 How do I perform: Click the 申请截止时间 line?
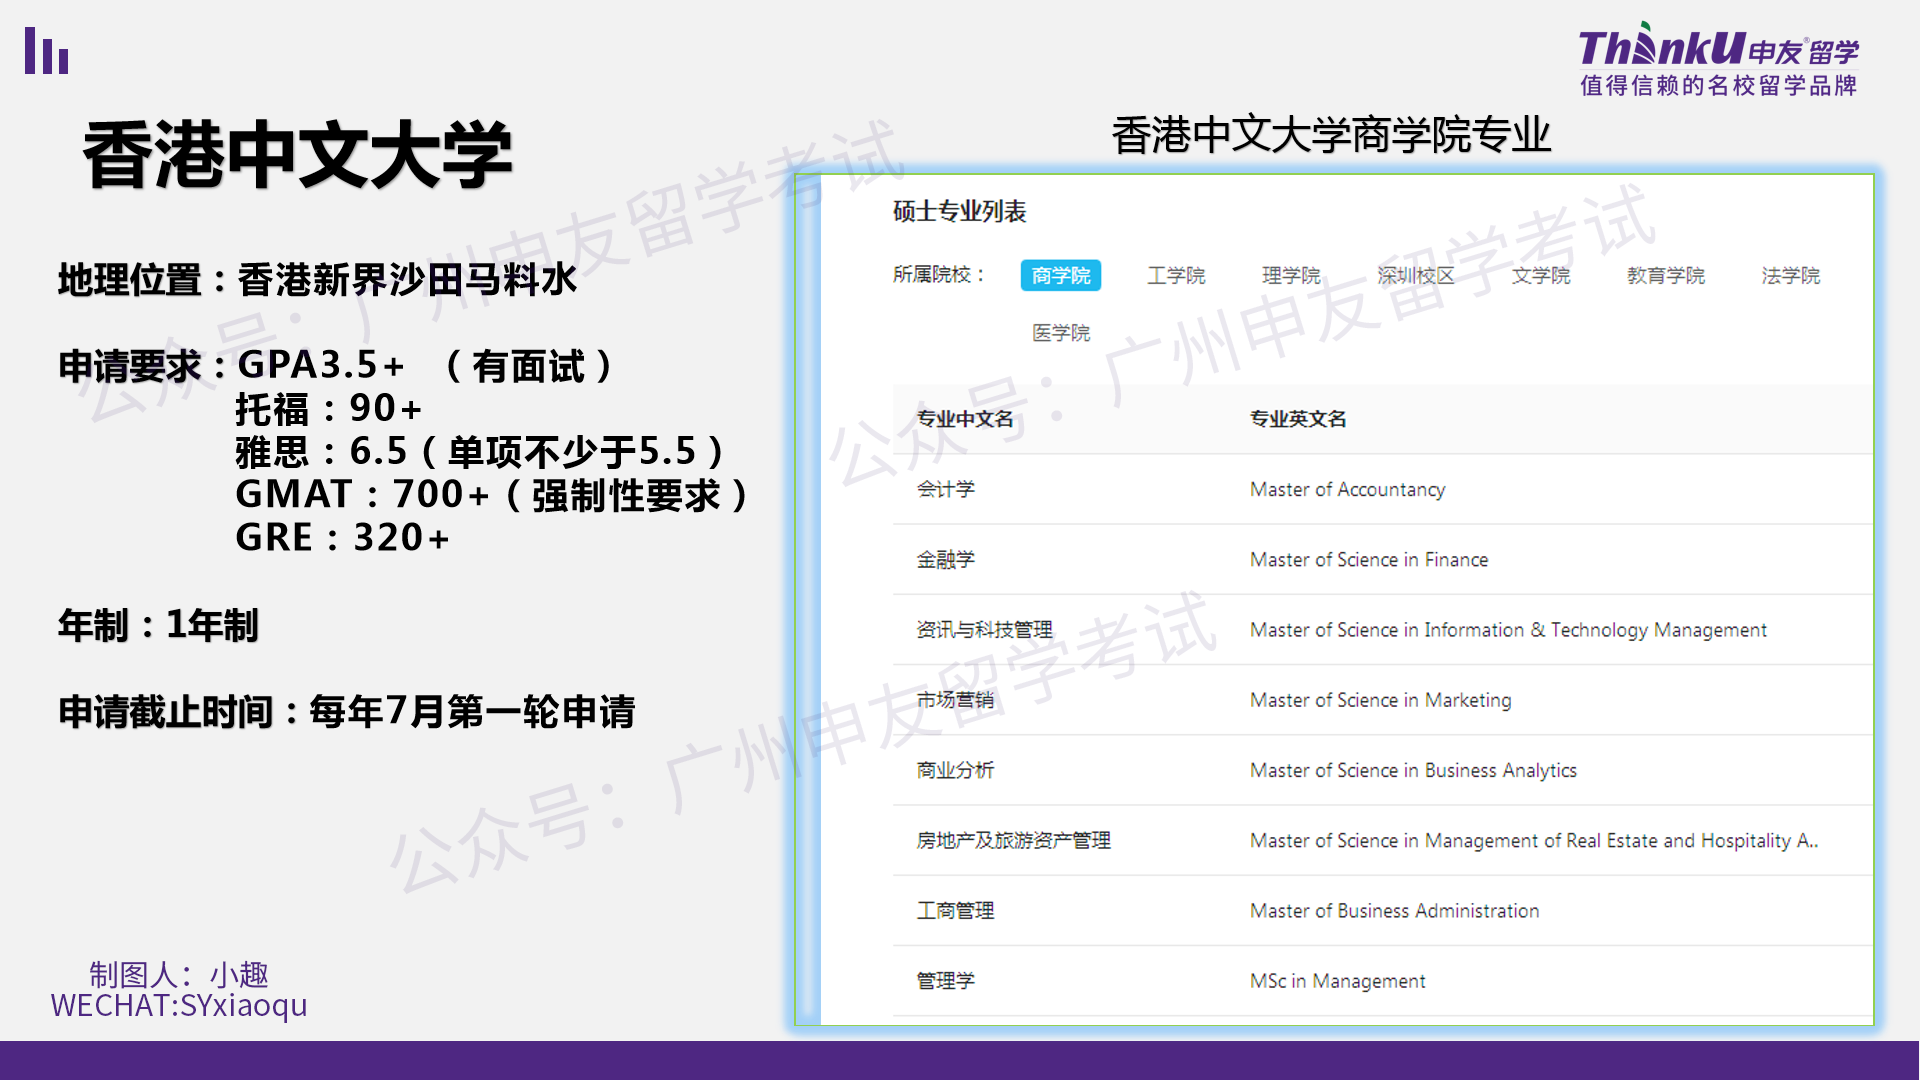[x=346, y=712]
